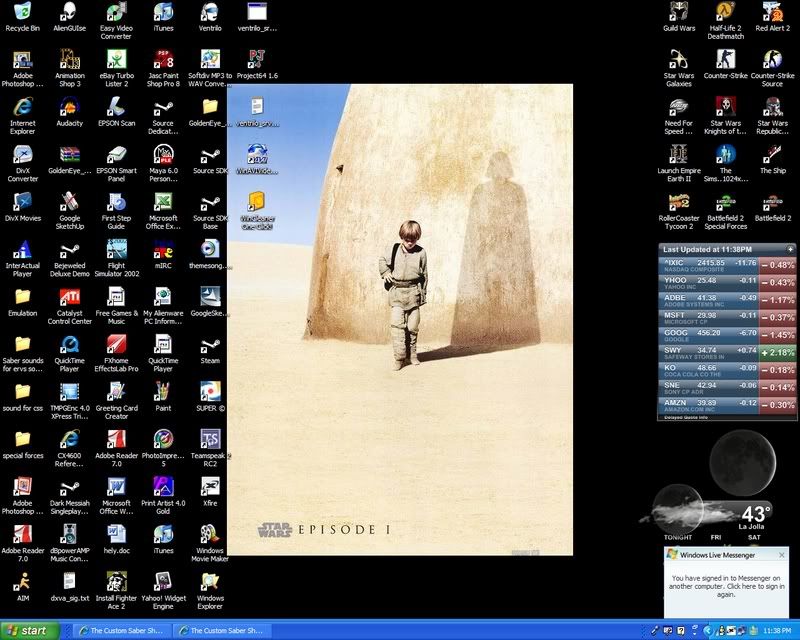Open Half-Life 2 Deathmatch shortcut
Screen dimensions: 800x640
[x=725, y=13]
